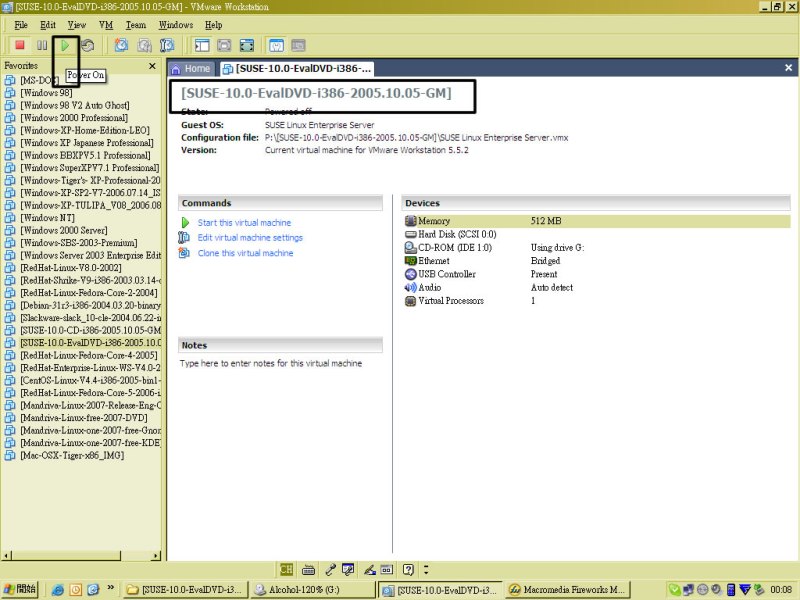Image resolution: width=800 pixels, height=600 pixels.
Task: Click the Suspend toolbar icon
Action: [42, 45]
